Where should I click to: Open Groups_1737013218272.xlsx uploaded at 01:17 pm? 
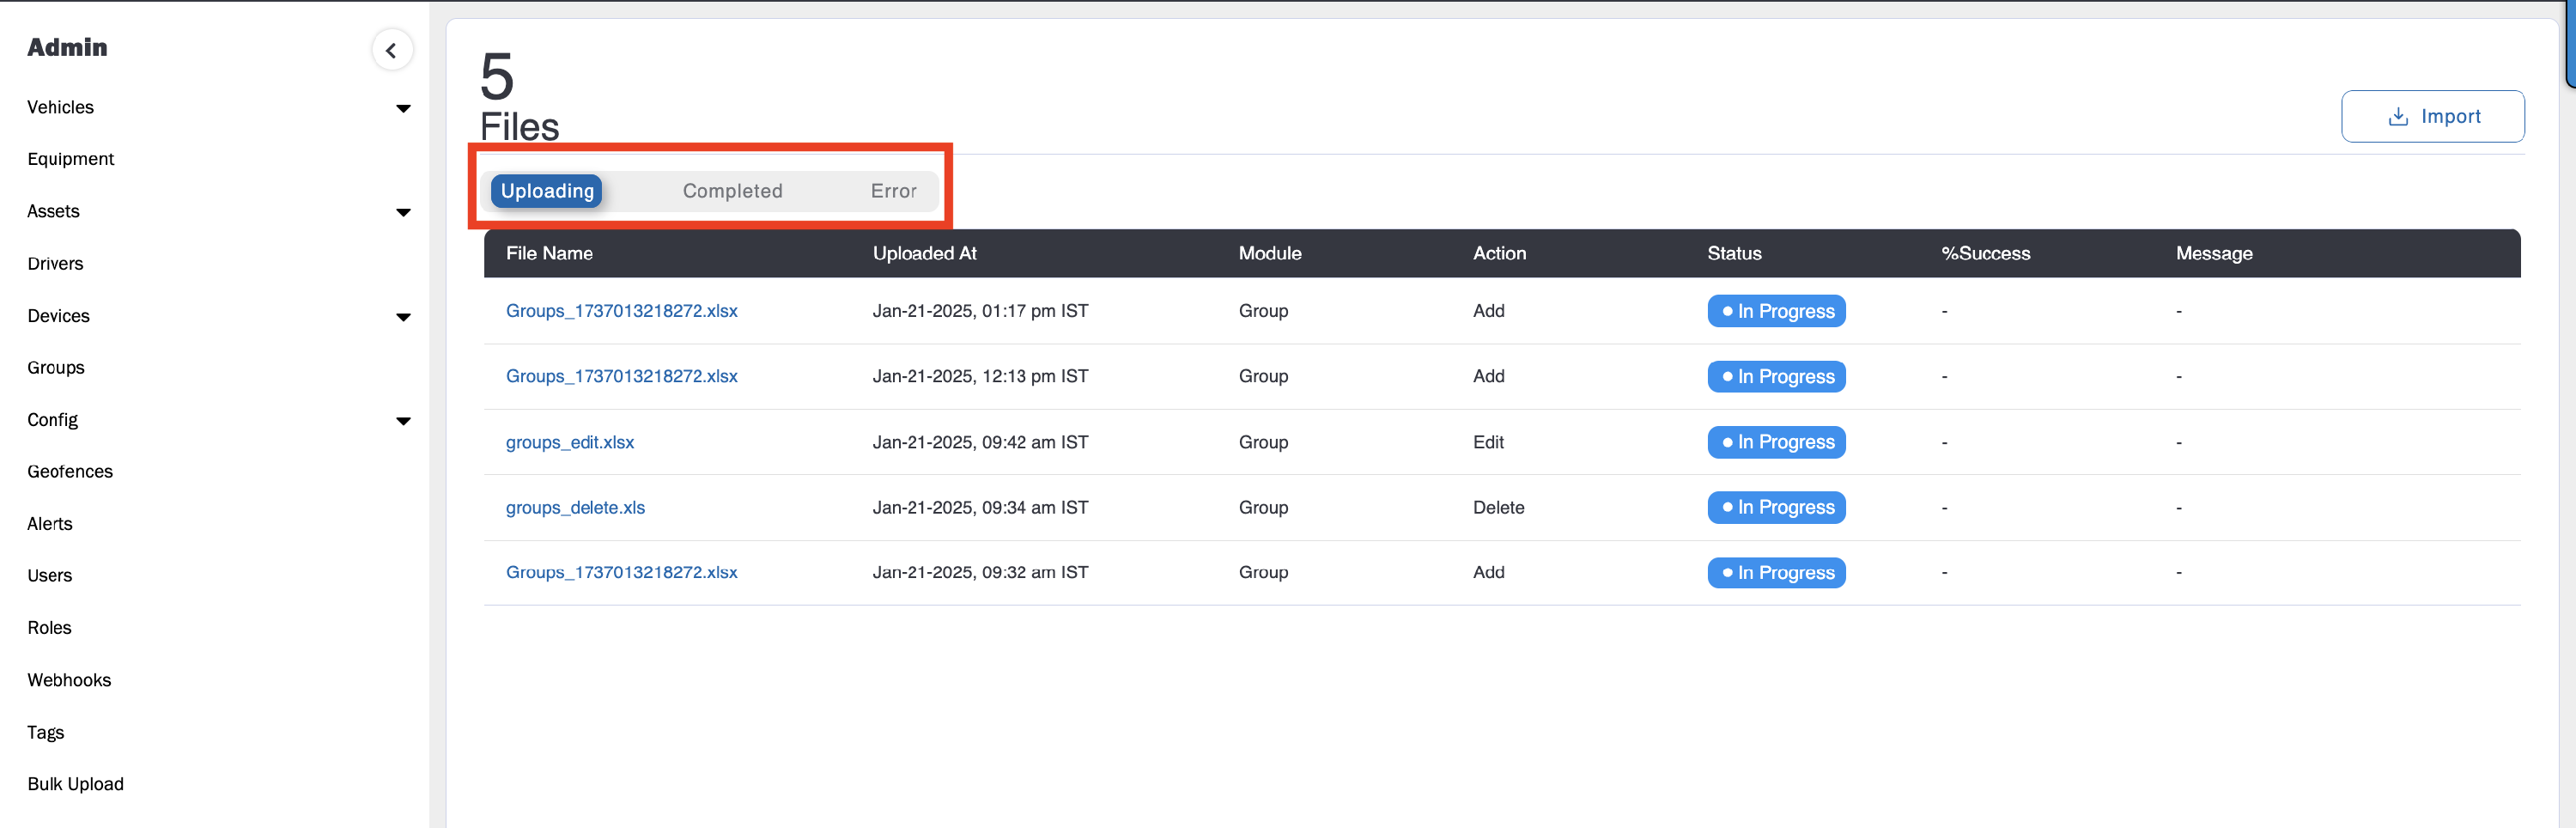621,311
